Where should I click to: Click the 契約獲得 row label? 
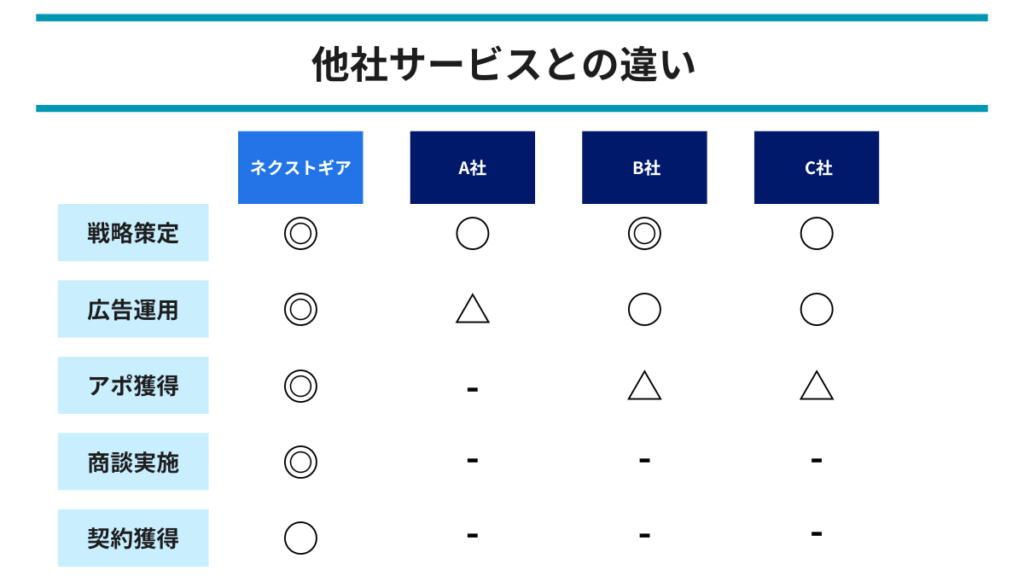pos(133,538)
